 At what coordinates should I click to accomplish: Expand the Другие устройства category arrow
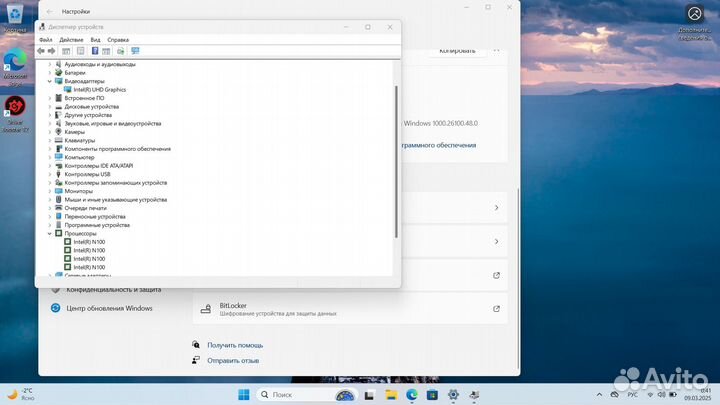pos(50,115)
